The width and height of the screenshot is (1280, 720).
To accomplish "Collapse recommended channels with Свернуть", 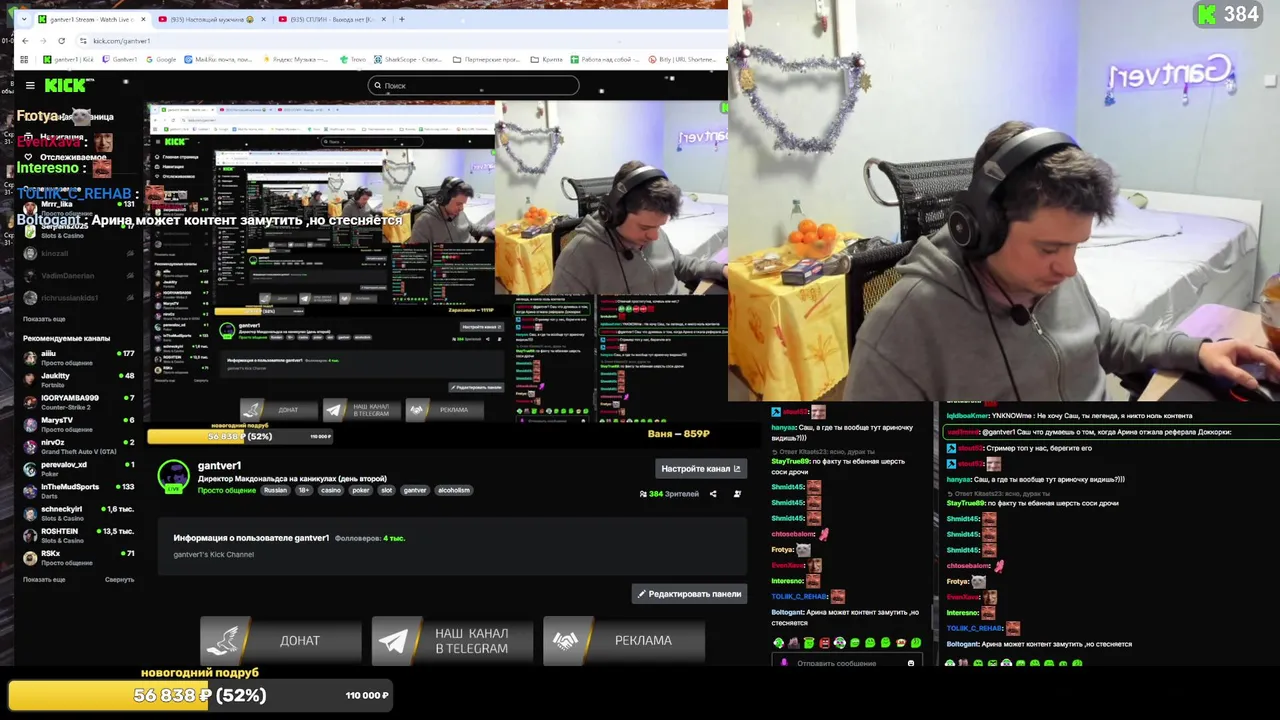I will [x=119, y=580].
